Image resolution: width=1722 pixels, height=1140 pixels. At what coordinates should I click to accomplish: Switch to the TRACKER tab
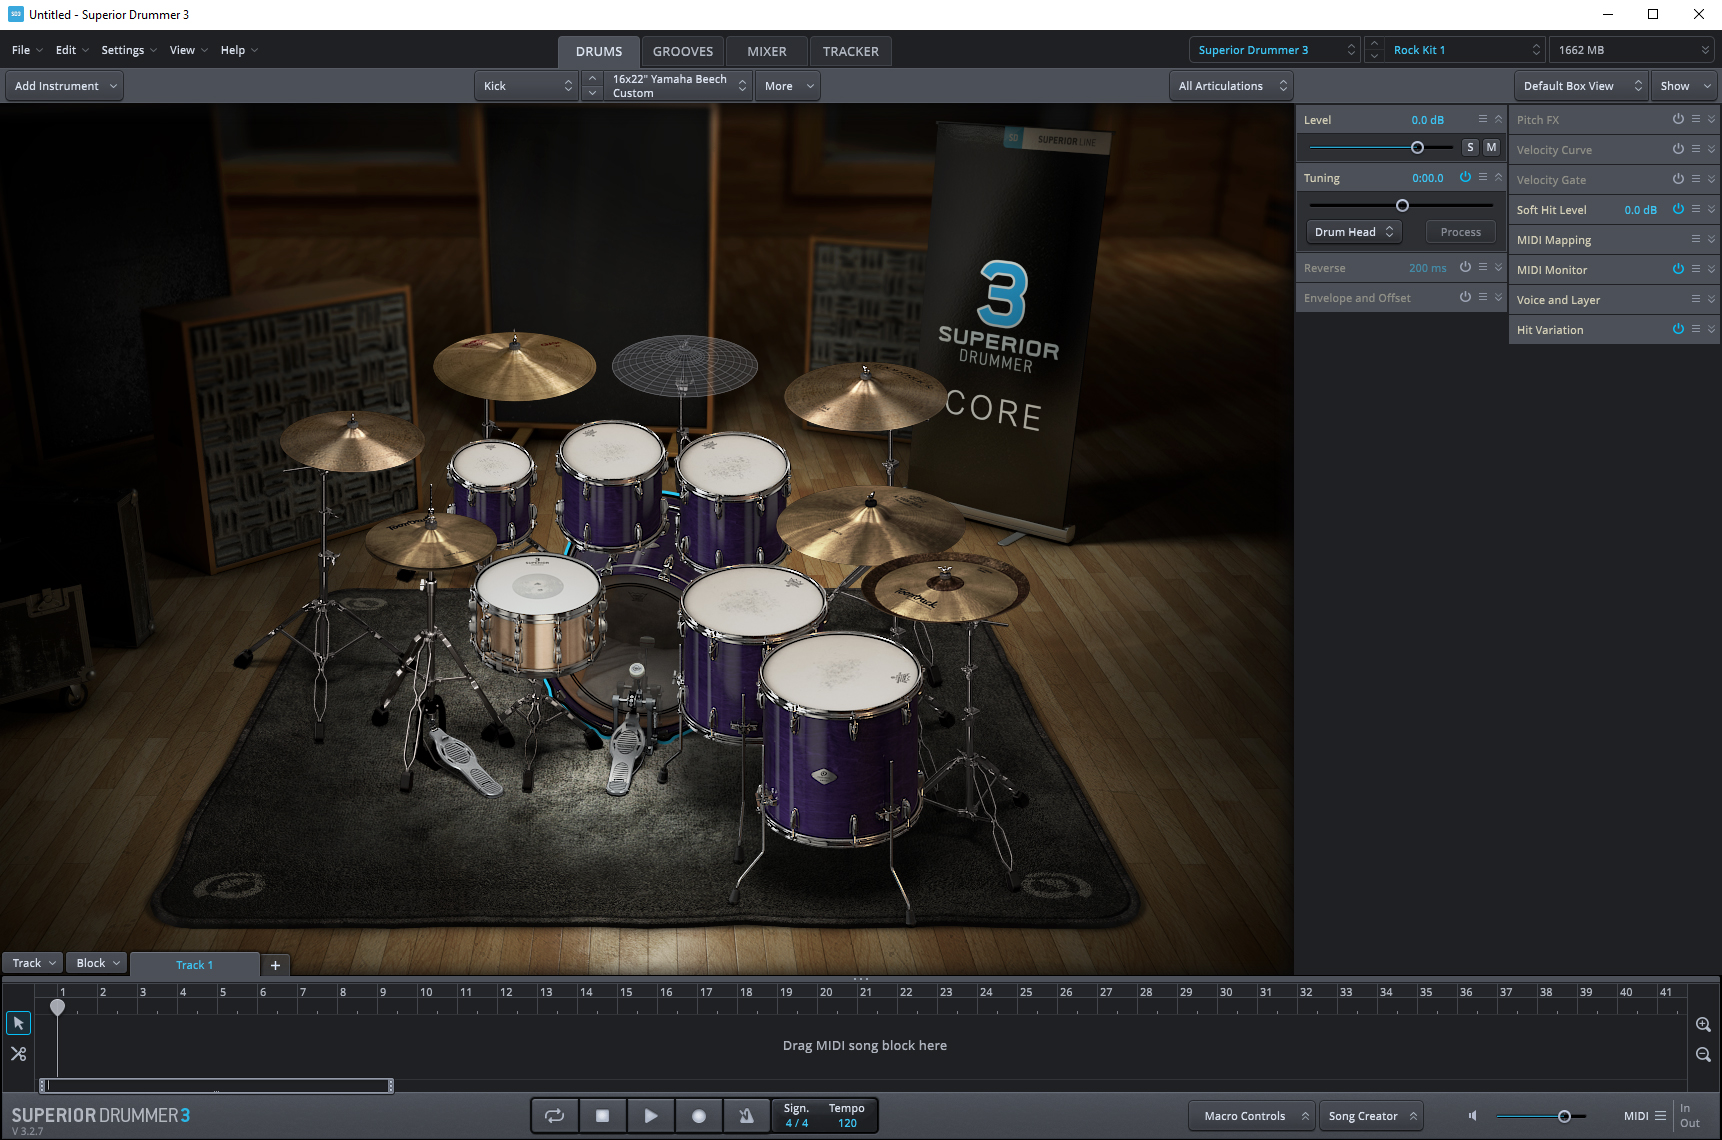point(851,51)
